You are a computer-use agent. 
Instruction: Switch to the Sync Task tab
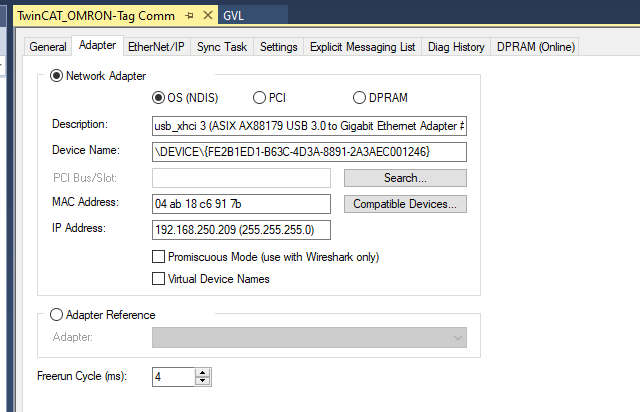[222, 47]
